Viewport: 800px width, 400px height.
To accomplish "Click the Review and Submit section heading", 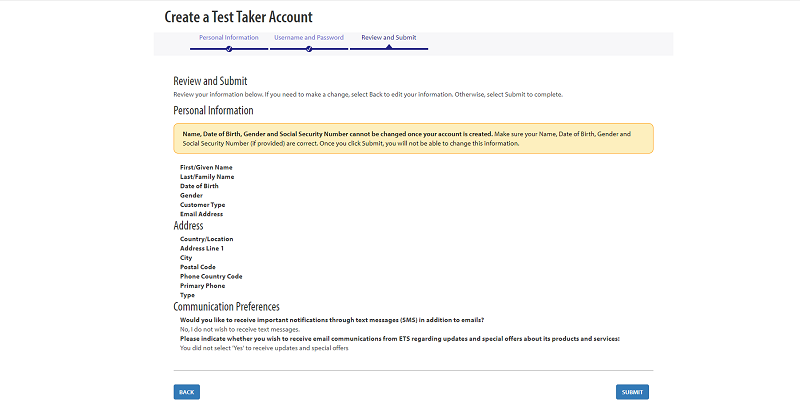I will click(x=210, y=81).
